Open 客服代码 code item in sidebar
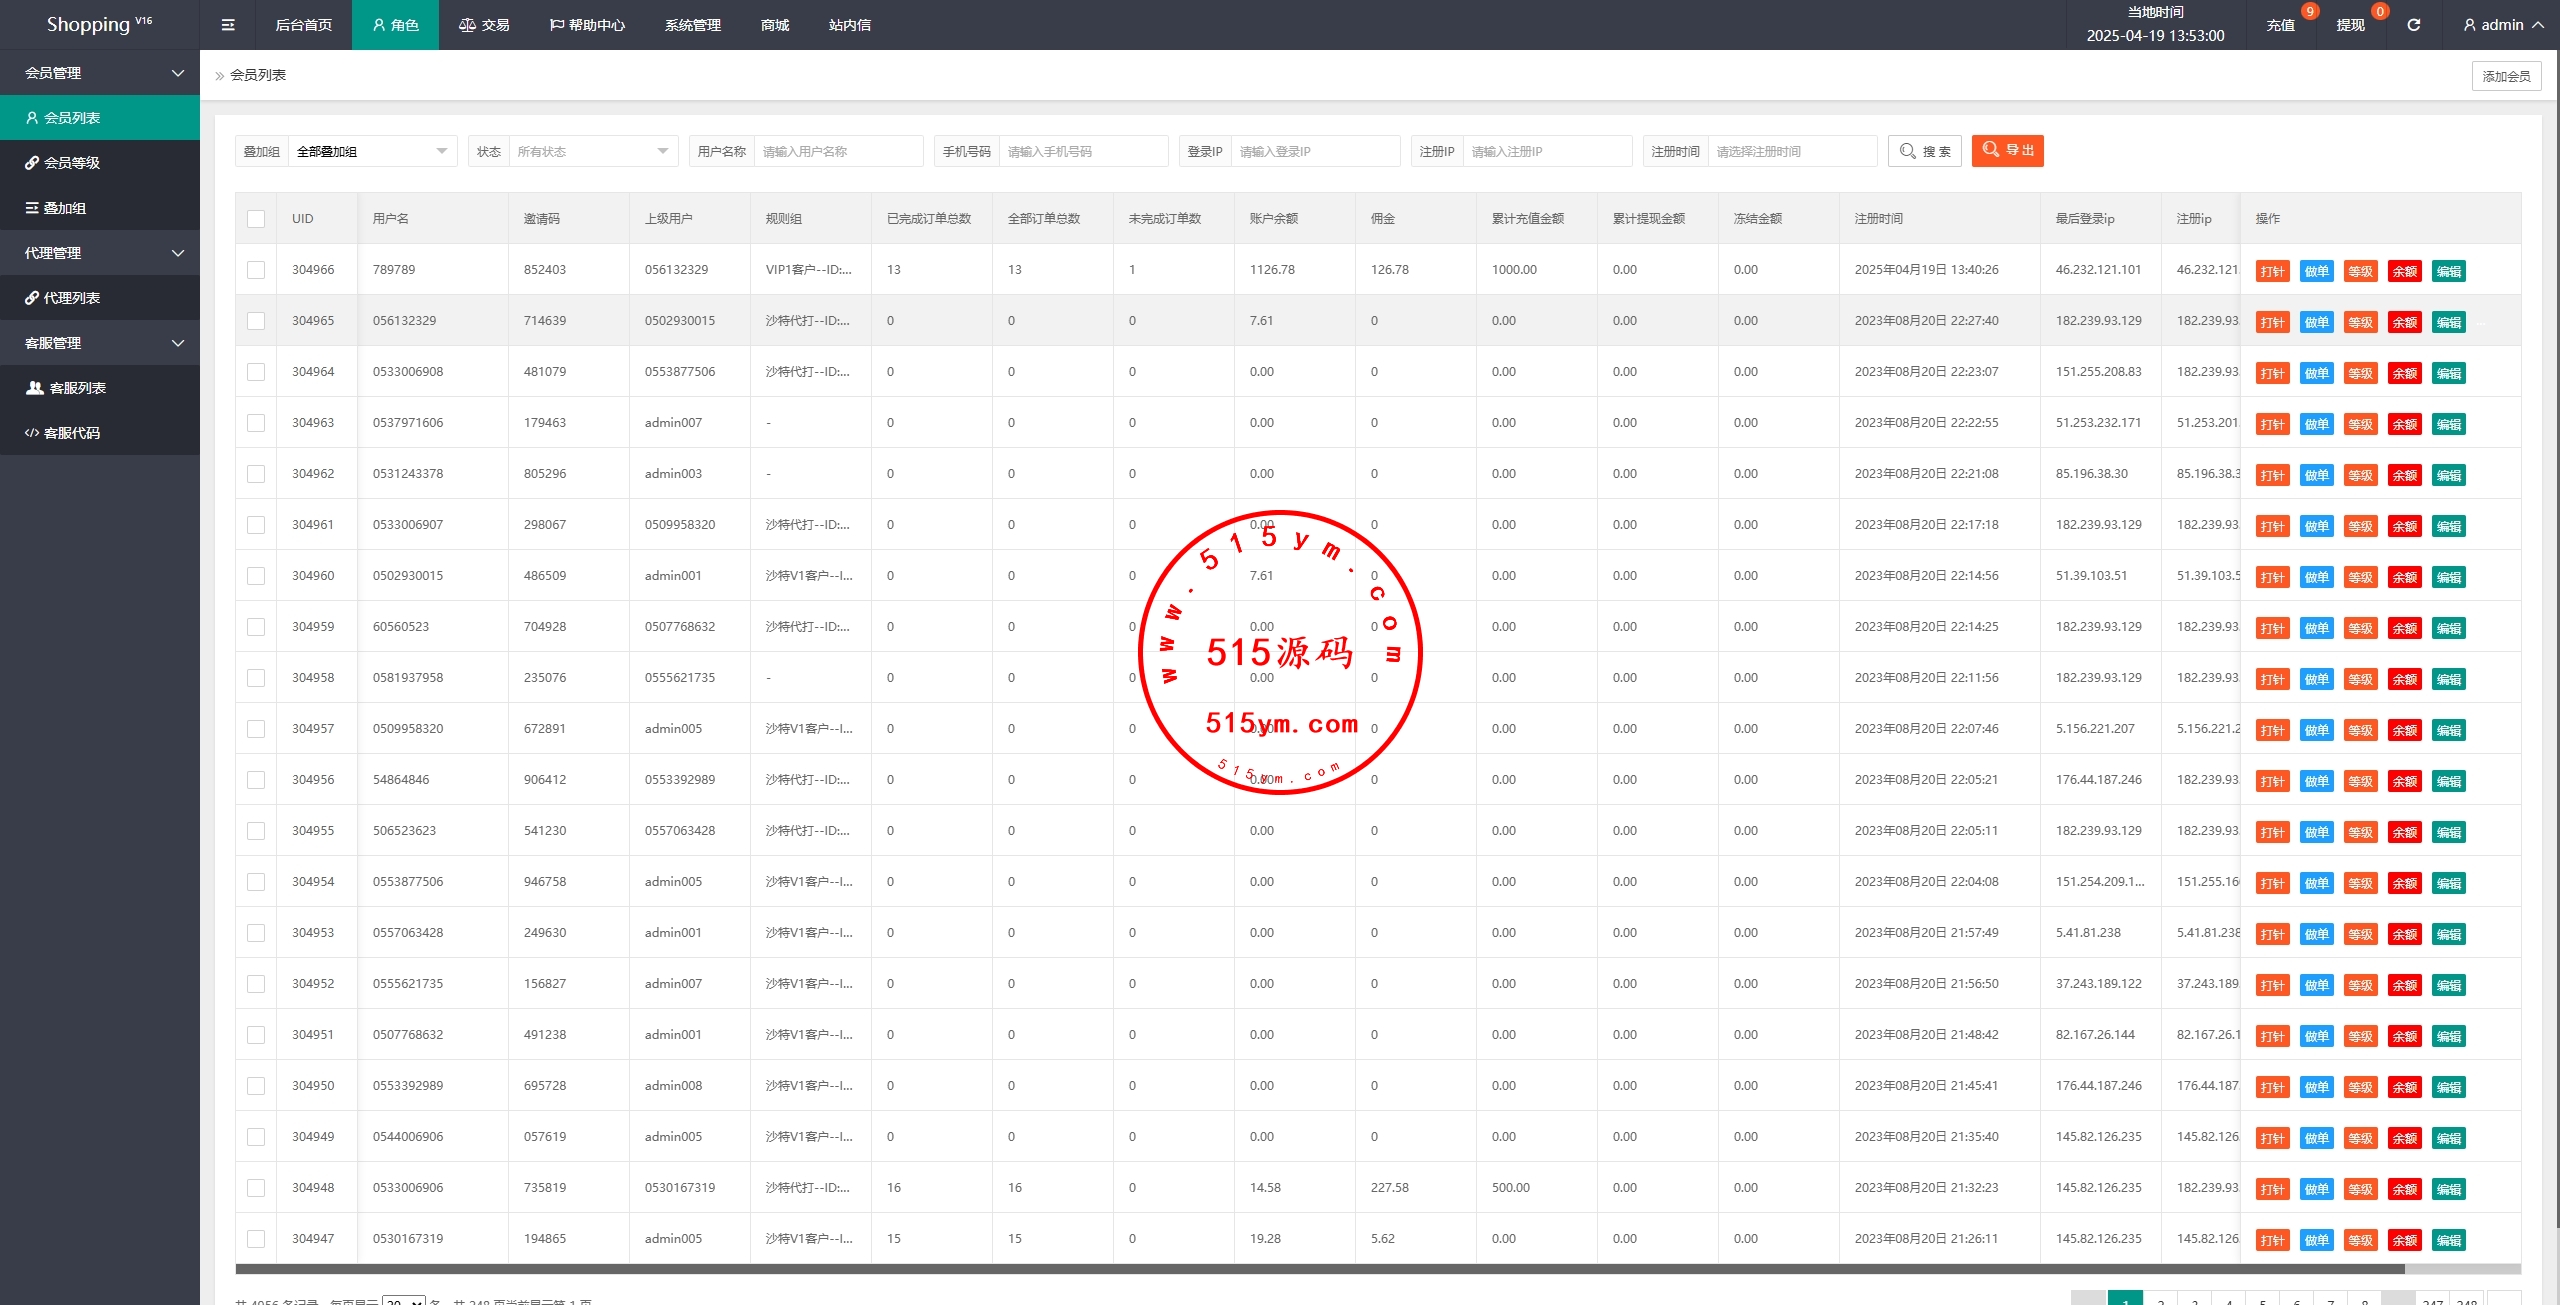Viewport: 2560px width, 1305px height. click(71, 433)
